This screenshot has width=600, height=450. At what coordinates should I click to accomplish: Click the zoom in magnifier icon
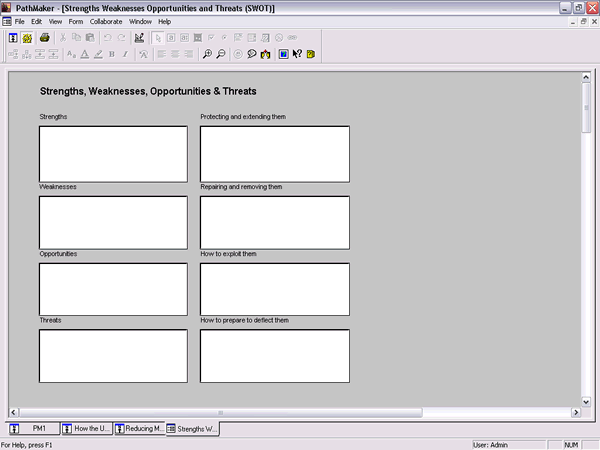tap(207, 54)
